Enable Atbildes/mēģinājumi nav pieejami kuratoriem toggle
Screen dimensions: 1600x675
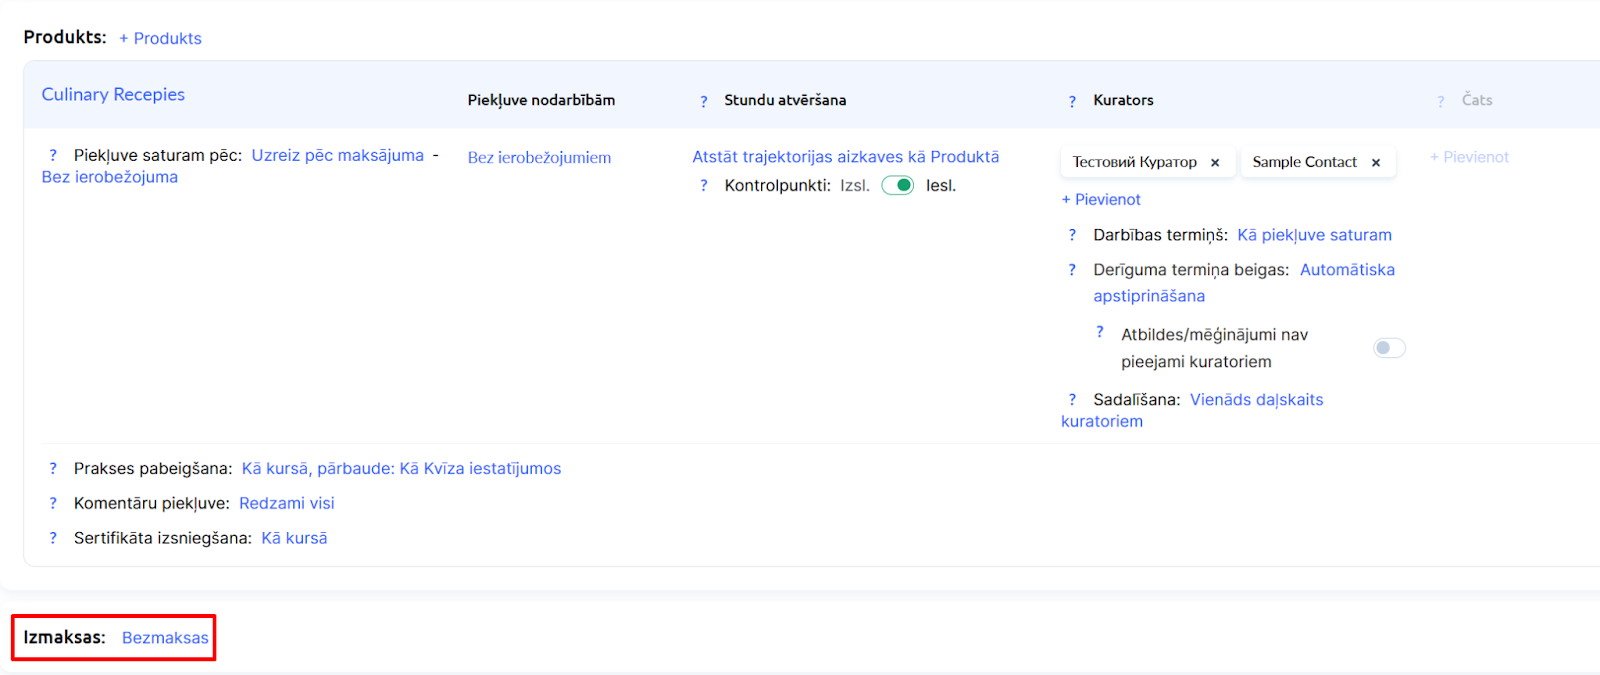(1389, 348)
